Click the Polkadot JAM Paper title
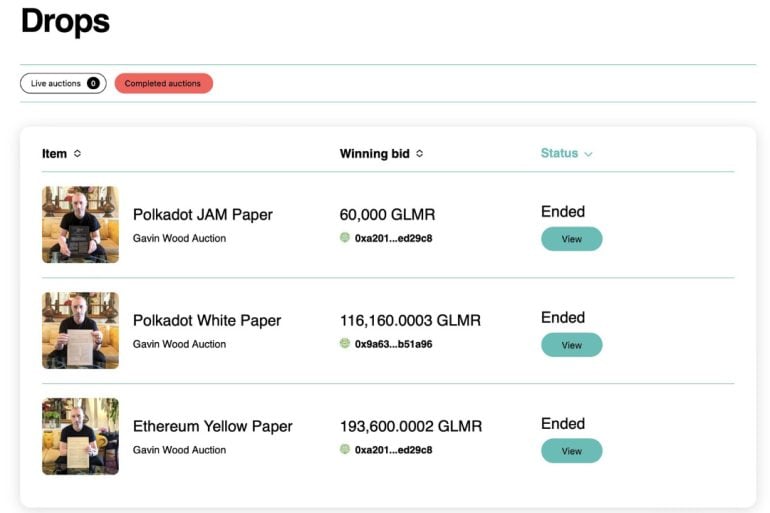This screenshot has height=513, width=770. pos(203,215)
